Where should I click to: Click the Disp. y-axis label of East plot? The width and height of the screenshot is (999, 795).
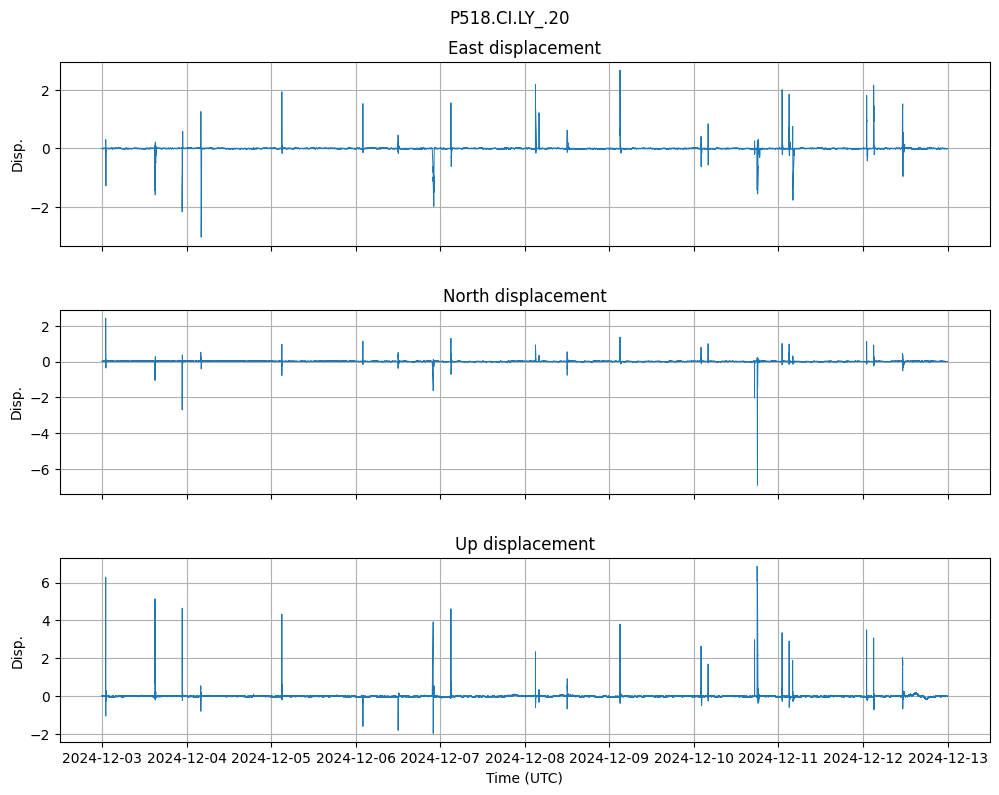[17, 154]
